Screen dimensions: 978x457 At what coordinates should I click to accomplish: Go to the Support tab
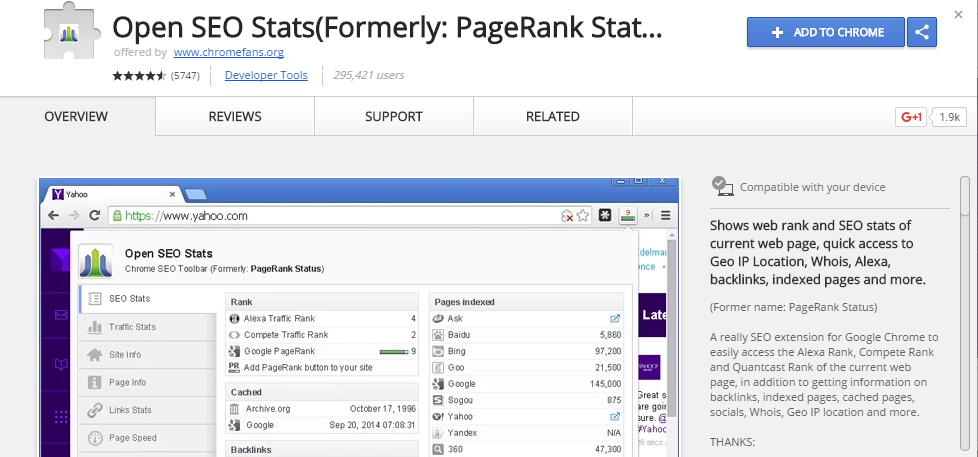pyautogui.click(x=393, y=117)
